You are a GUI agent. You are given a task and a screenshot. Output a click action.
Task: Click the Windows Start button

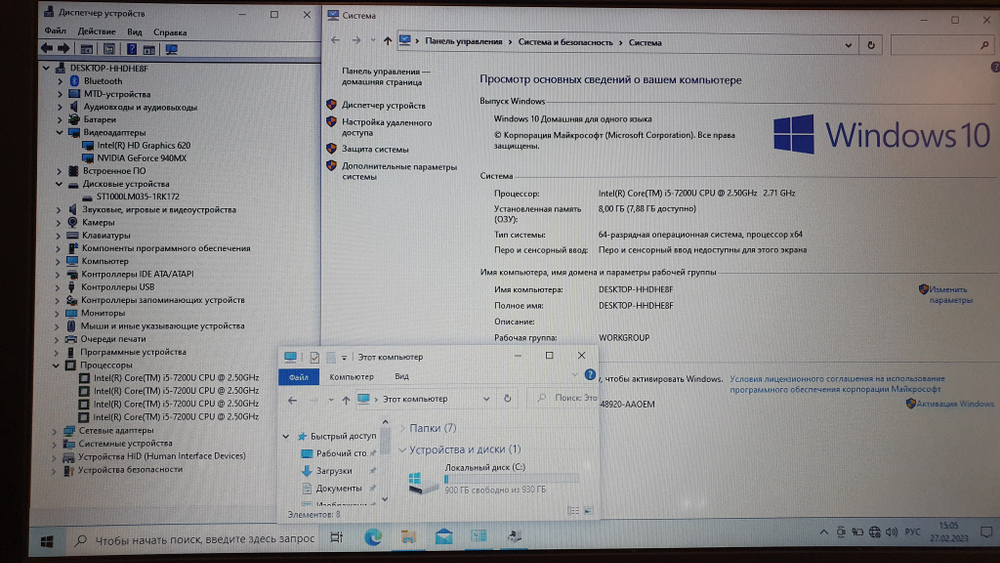point(47,541)
